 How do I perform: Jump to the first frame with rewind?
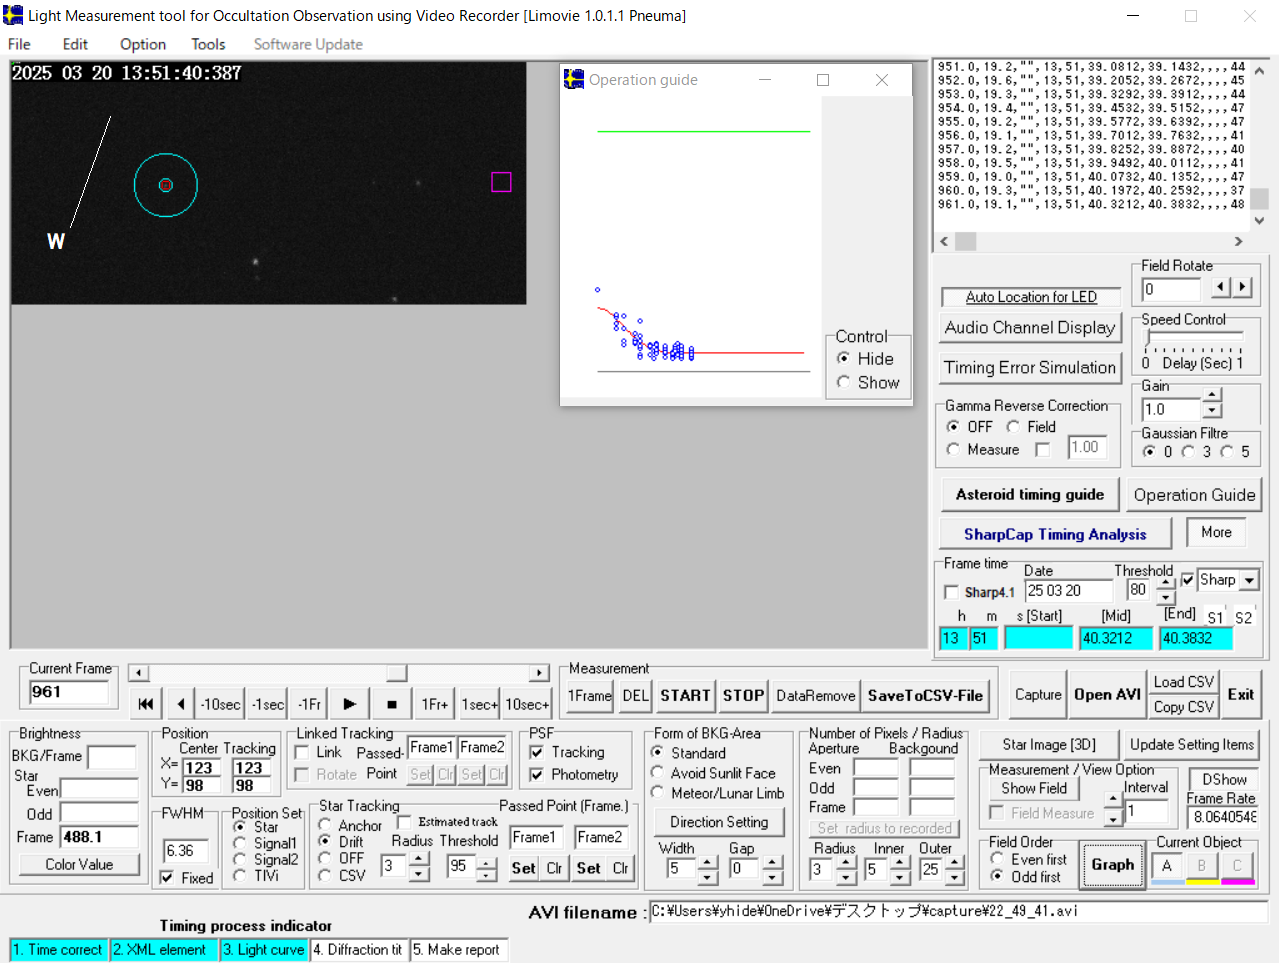pos(146,704)
